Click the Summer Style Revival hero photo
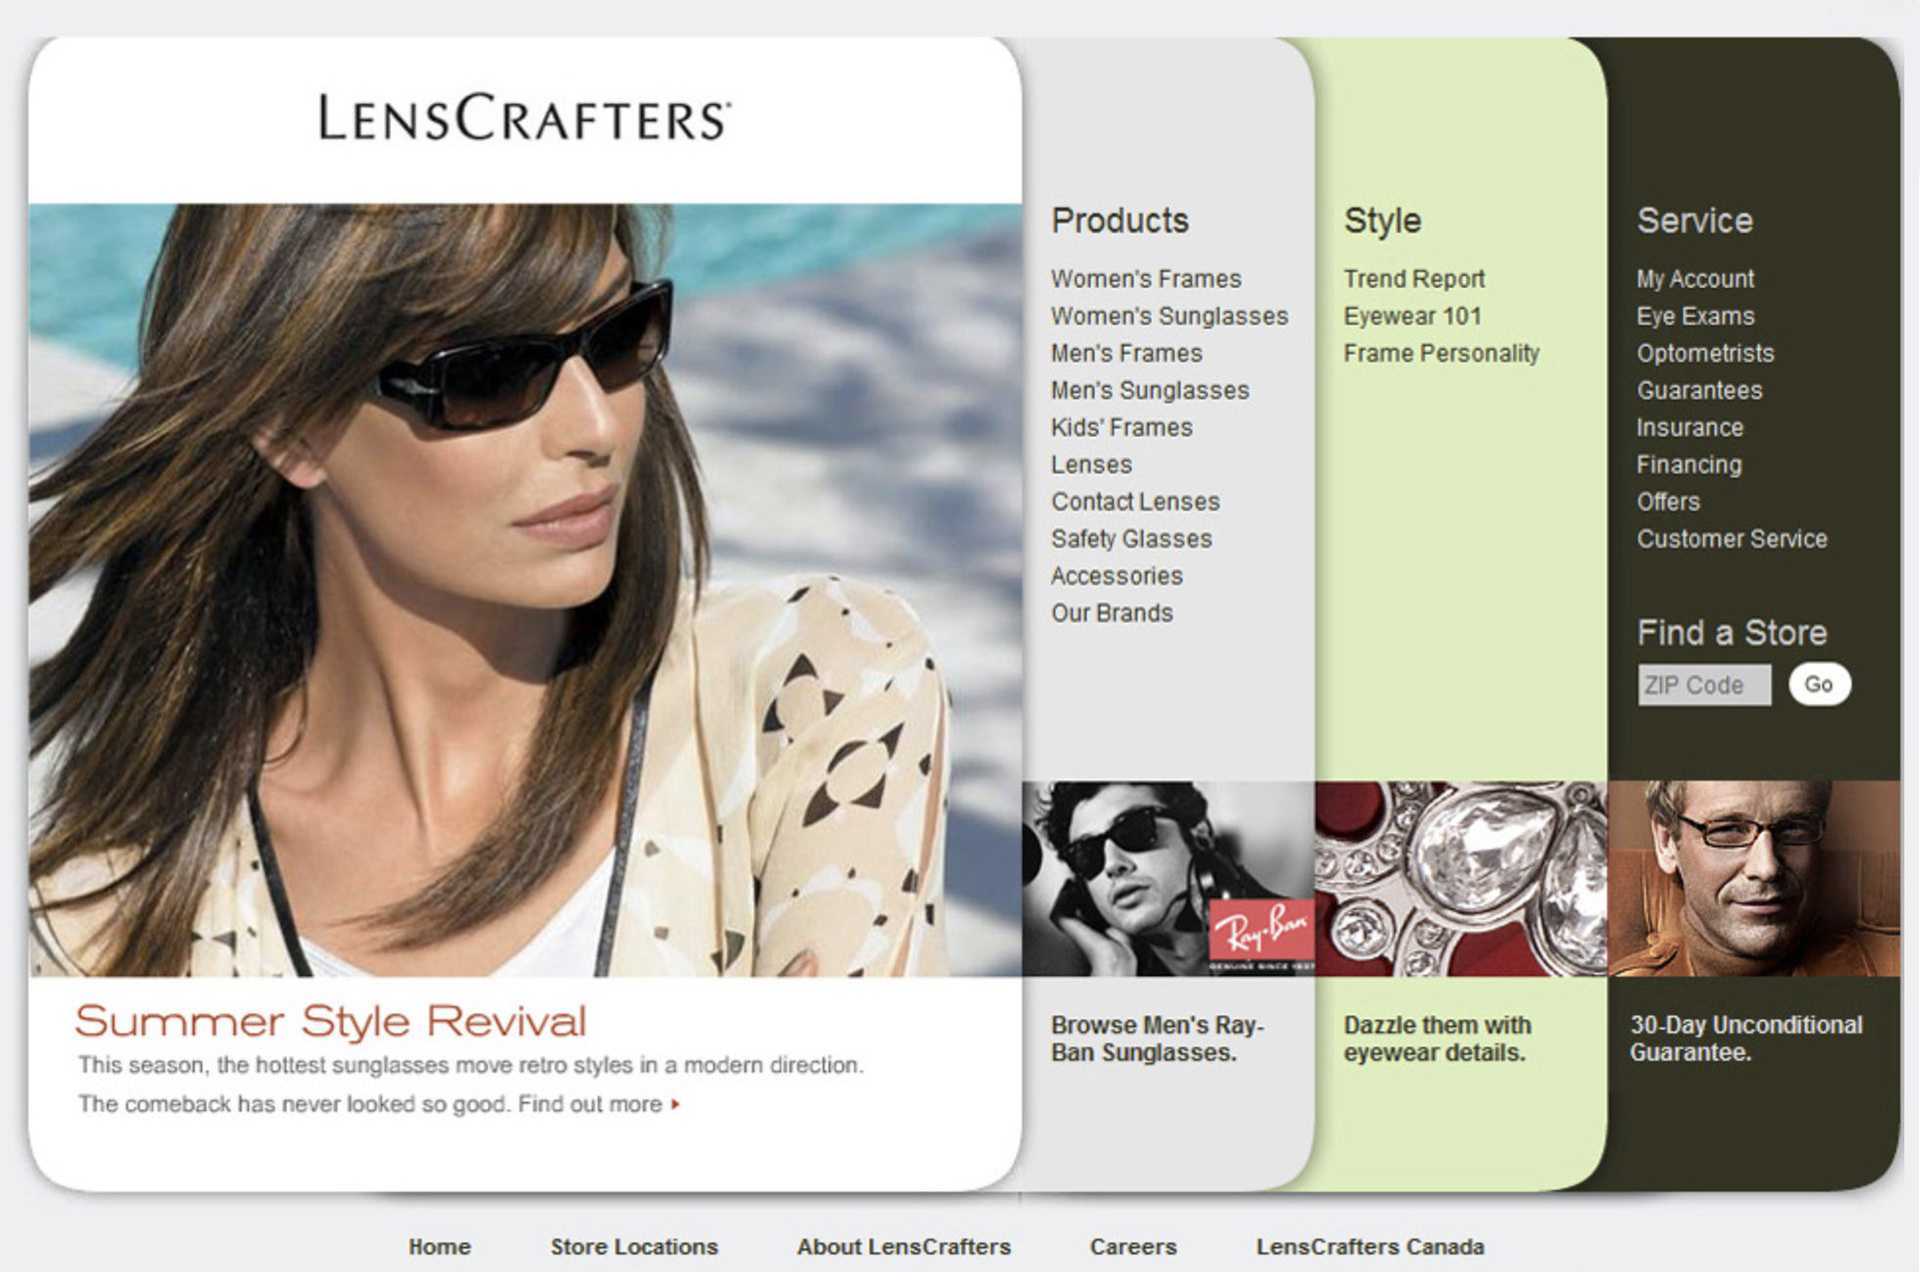This screenshot has height=1272, width=1920. (x=525, y=590)
